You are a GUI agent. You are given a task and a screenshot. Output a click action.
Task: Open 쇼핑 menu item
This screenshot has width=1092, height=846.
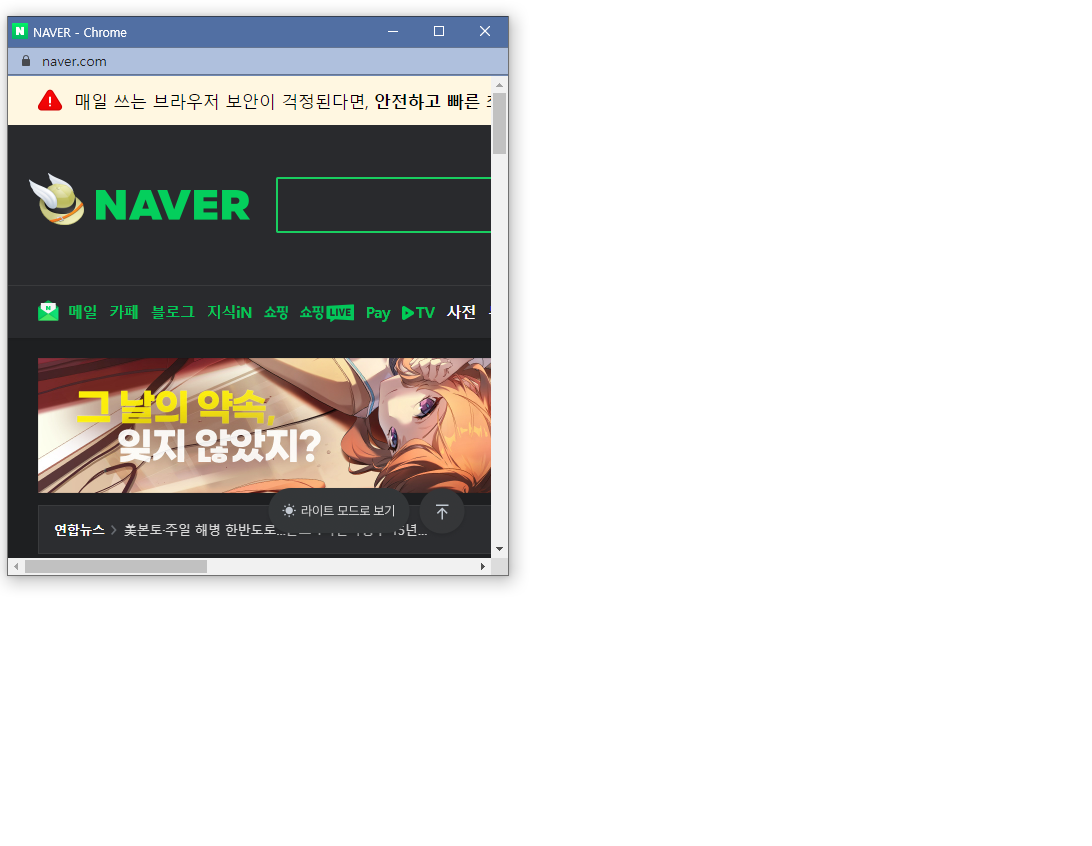pyautogui.click(x=276, y=312)
